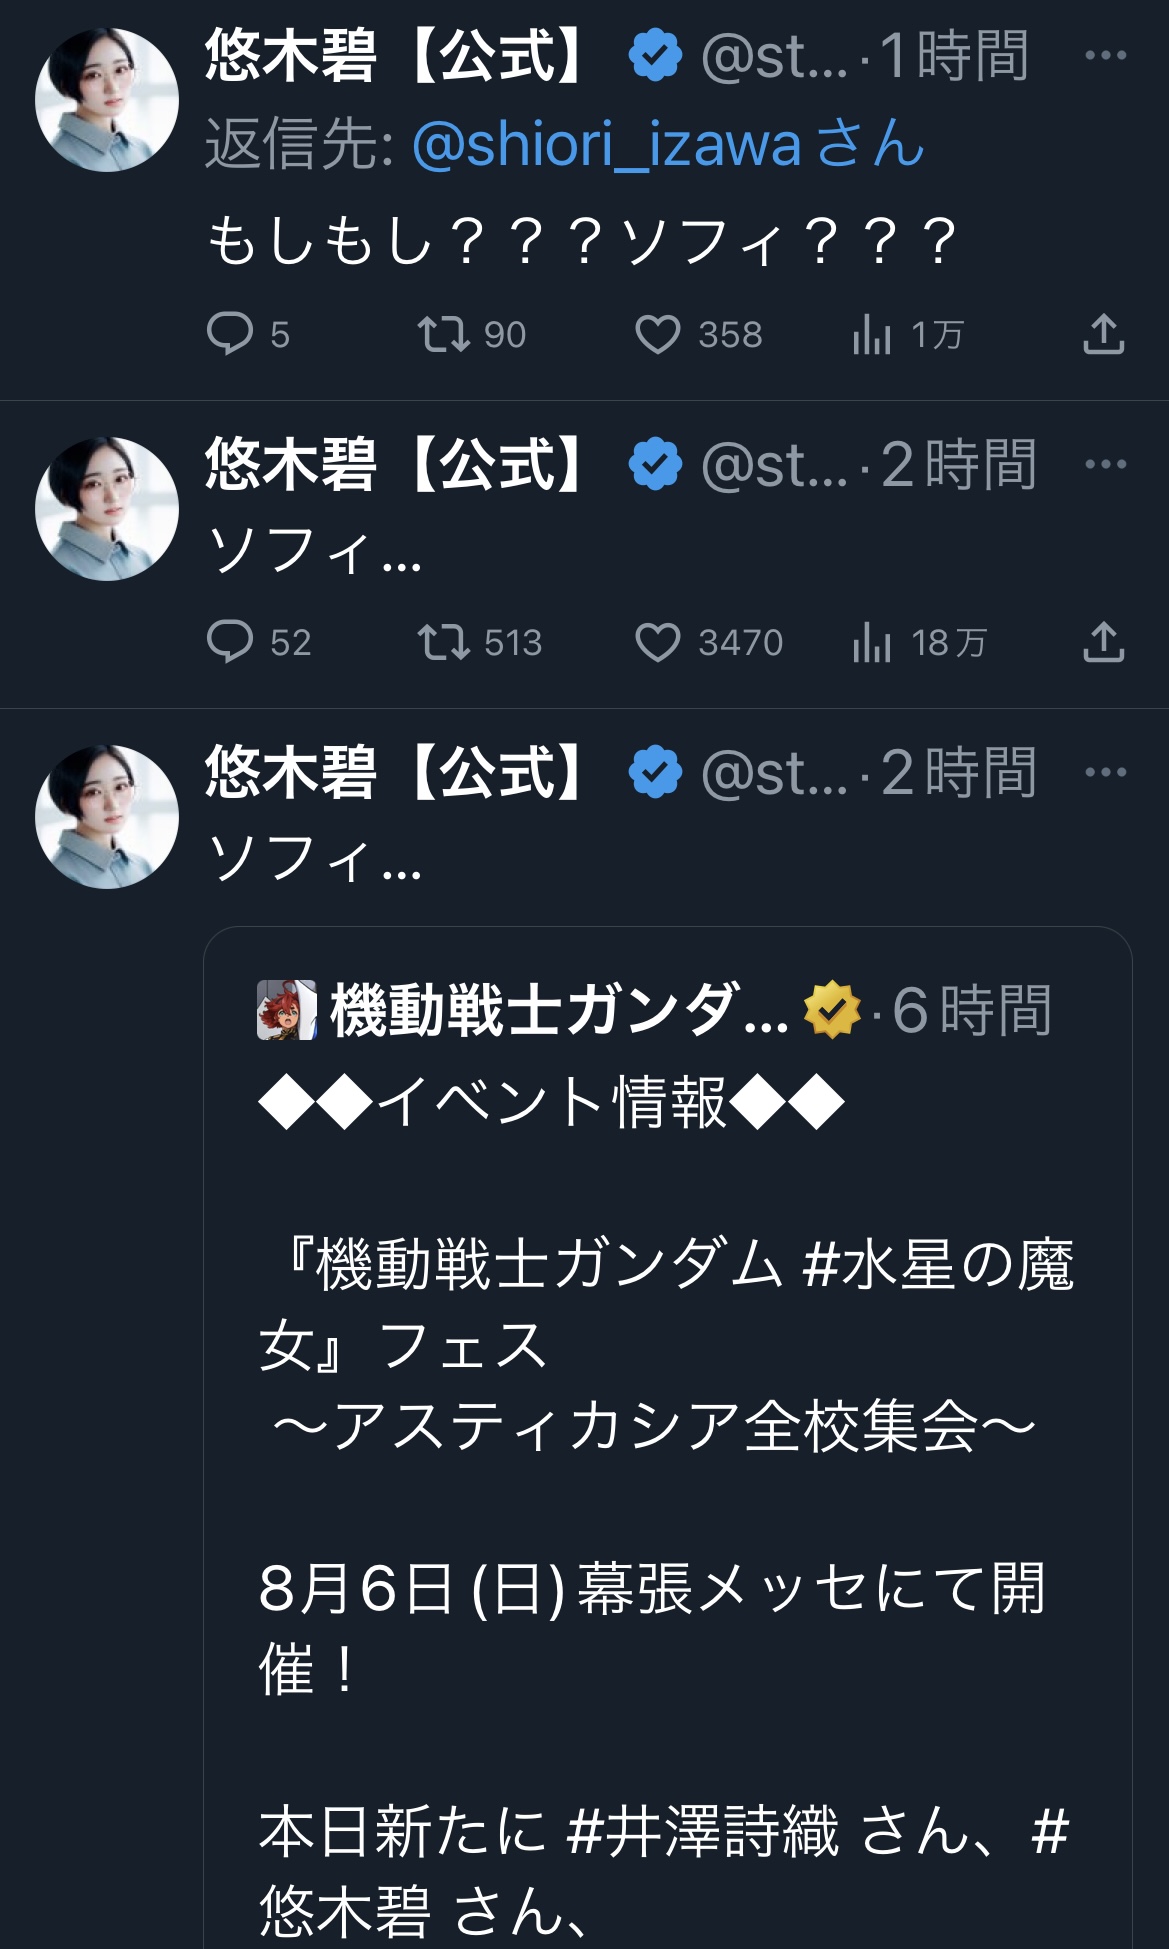
Task: Open the Gundam account avatar in quoted tweet
Action: point(287,1010)
